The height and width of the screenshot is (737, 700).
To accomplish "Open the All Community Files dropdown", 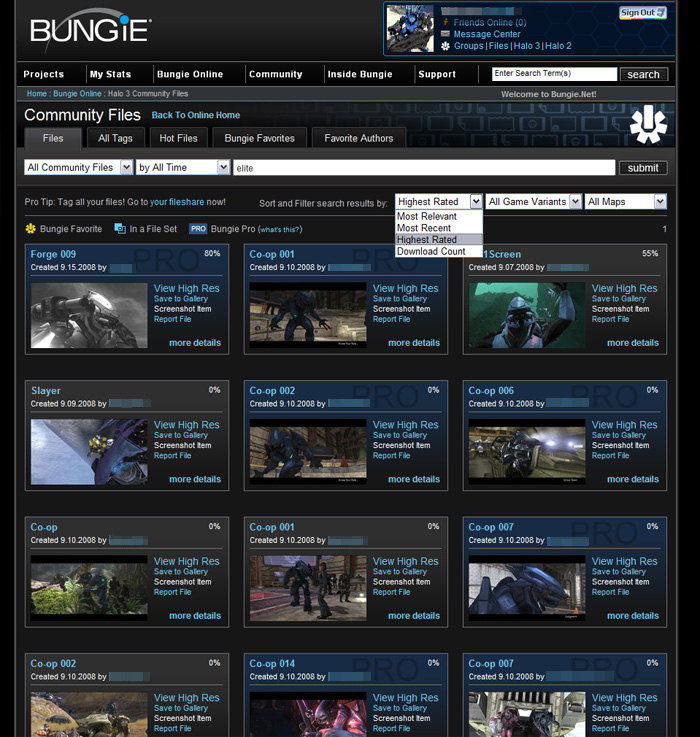I will click(x=78, y=168).
